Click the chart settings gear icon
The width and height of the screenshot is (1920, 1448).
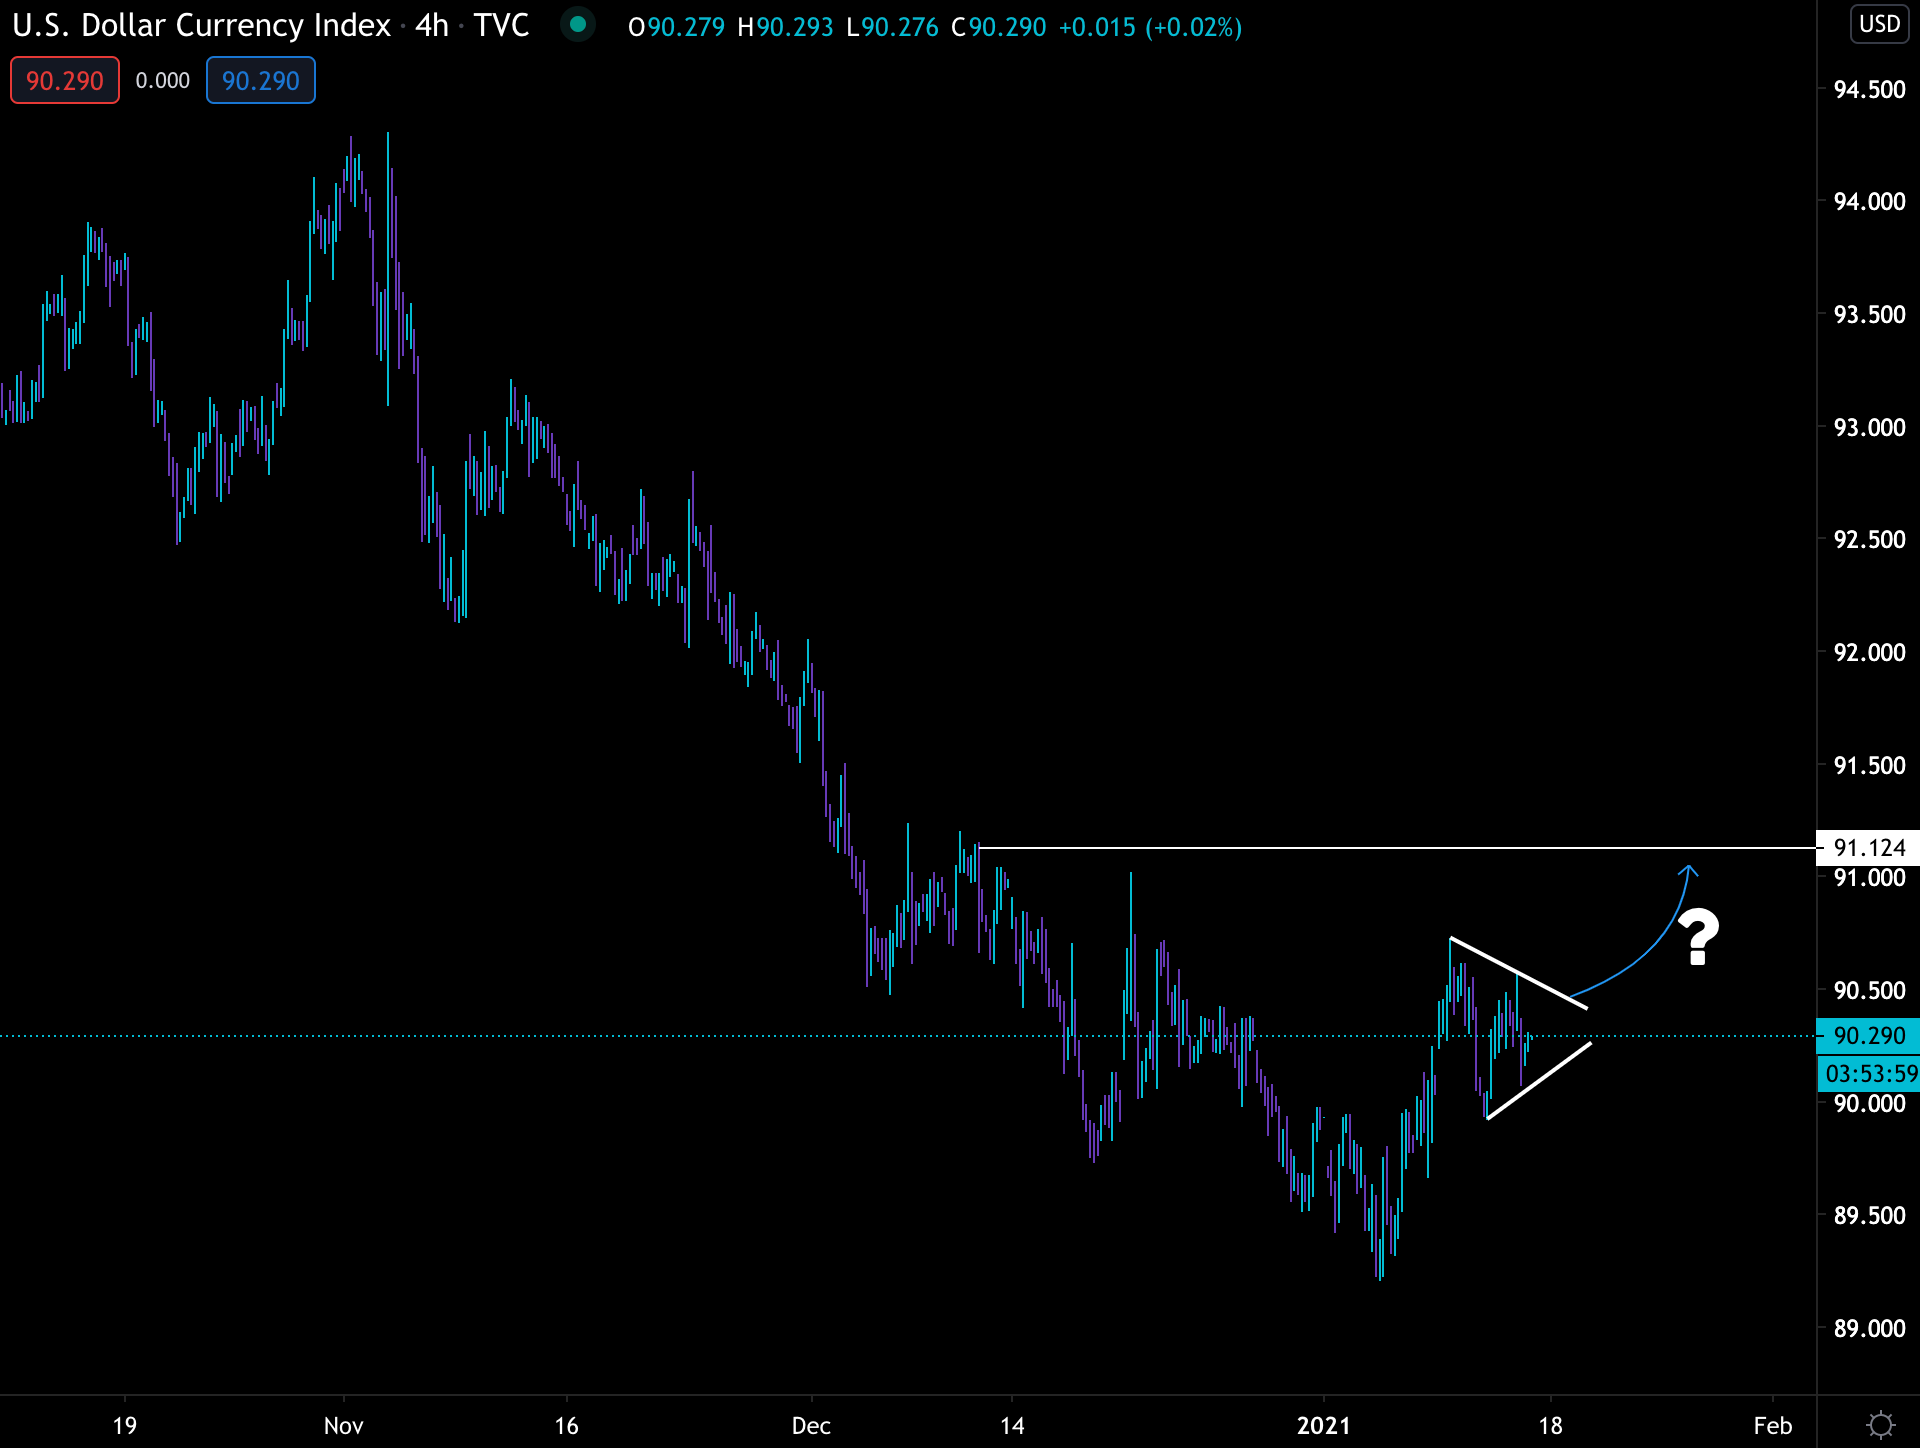(x=1880, y=1424)
